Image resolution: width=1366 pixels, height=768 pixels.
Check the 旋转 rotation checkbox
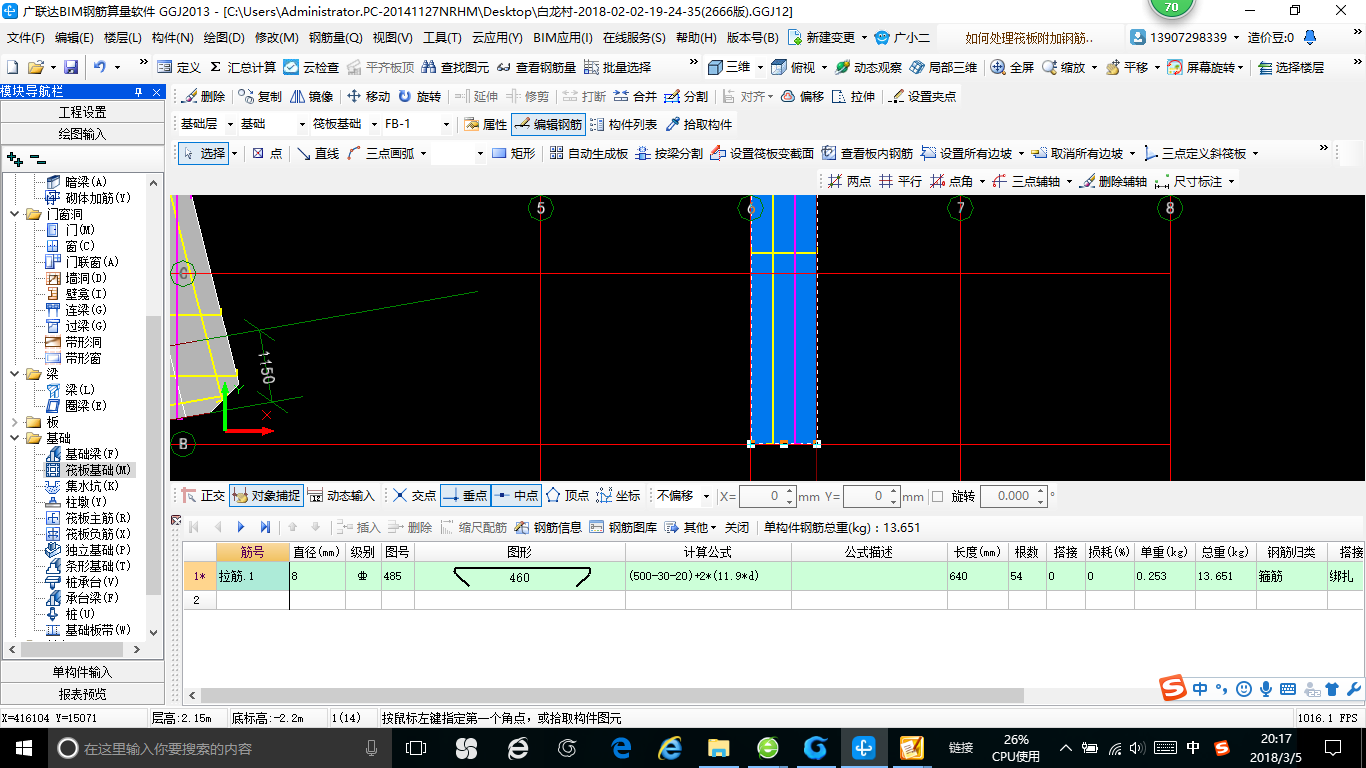[937, 496]
